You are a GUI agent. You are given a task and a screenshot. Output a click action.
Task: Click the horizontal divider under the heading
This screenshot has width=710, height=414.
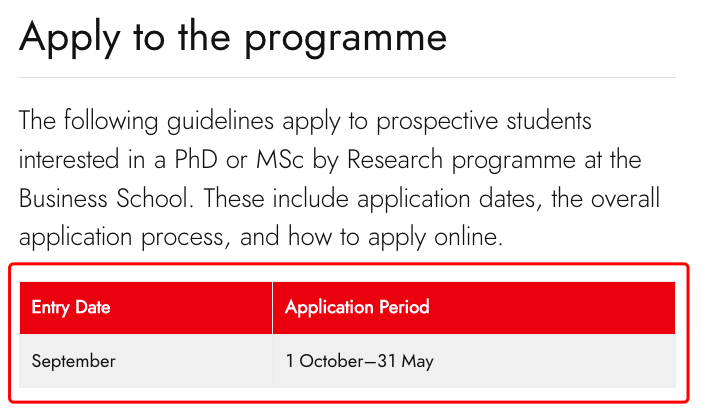347,77
